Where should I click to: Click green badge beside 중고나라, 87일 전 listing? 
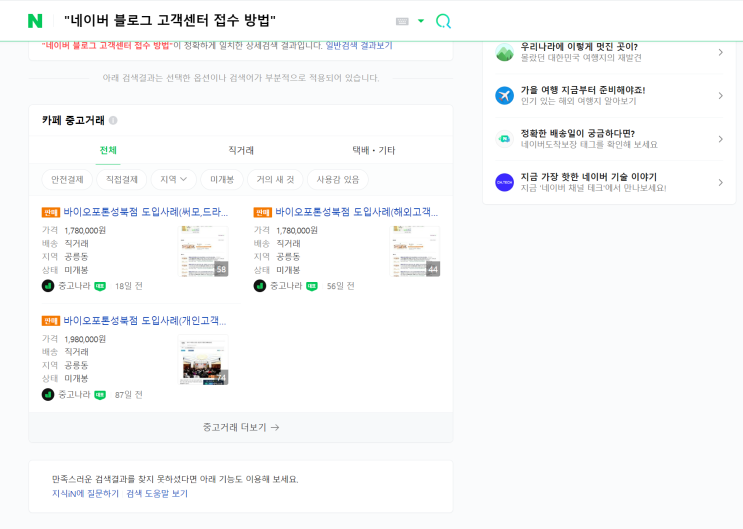[x=100, y=395]
